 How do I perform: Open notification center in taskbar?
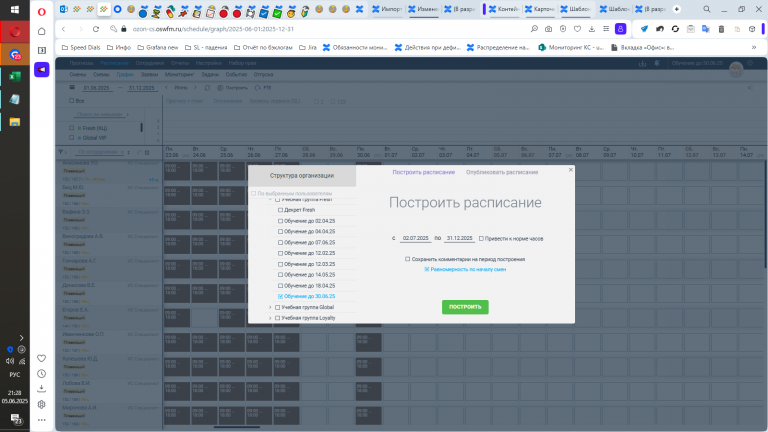tap(16, 419)
